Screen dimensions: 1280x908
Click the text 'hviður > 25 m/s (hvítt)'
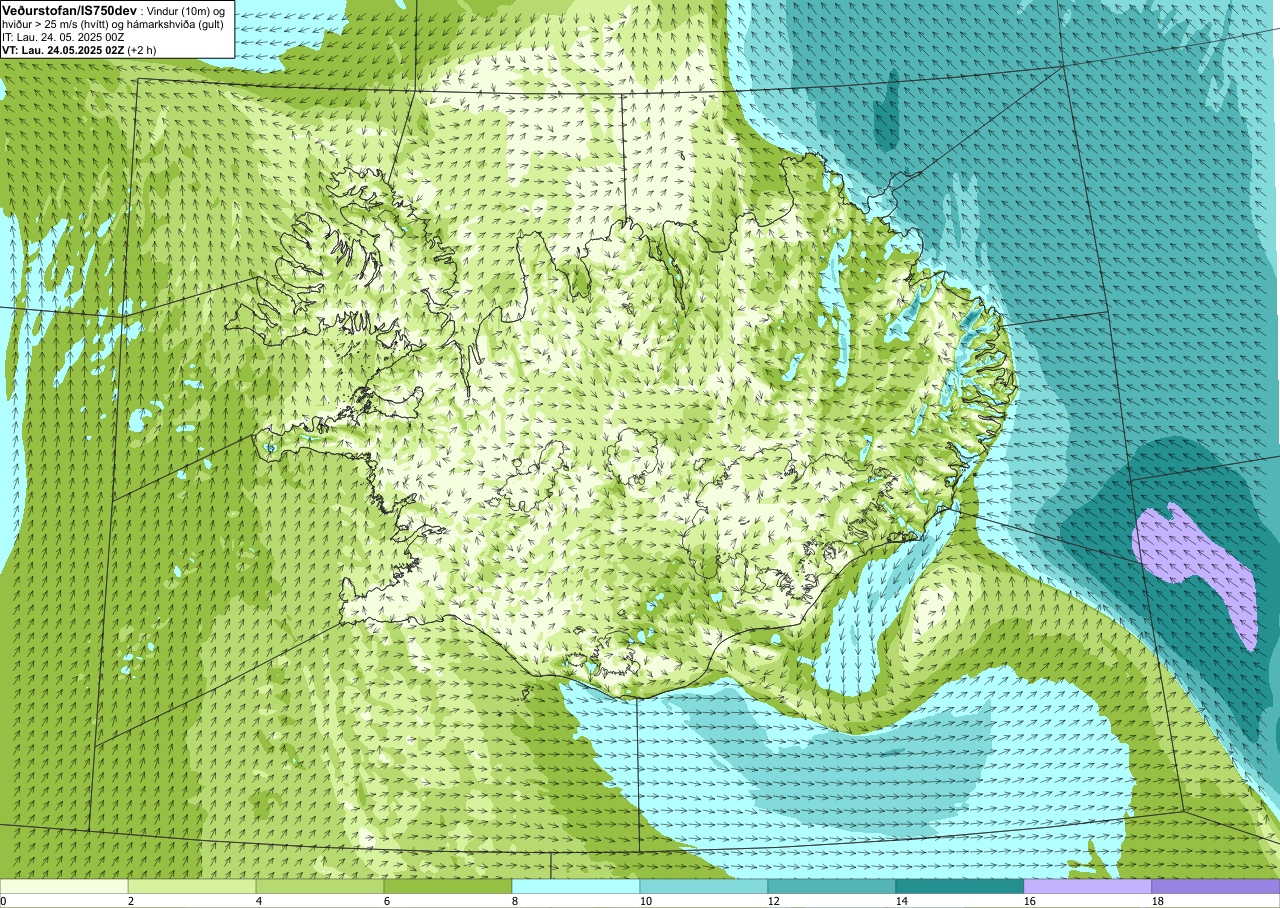(57, 24)
